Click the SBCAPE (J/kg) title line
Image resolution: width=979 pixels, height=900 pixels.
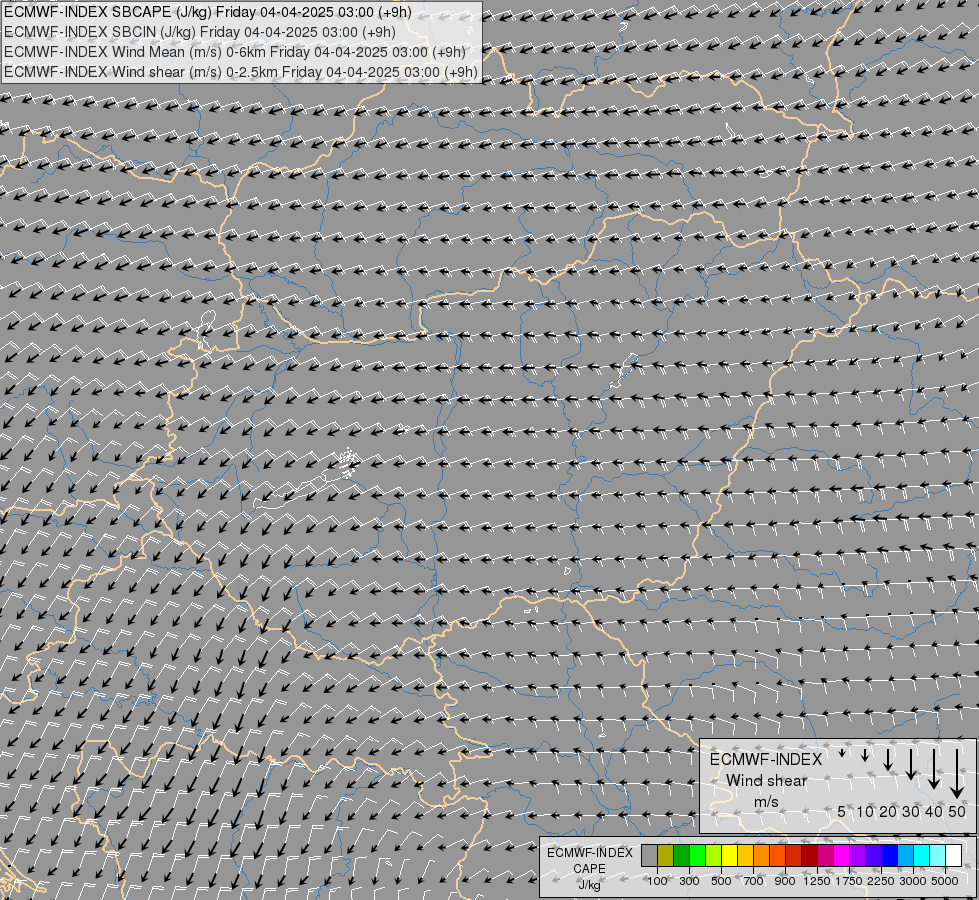tap(208, 12)
